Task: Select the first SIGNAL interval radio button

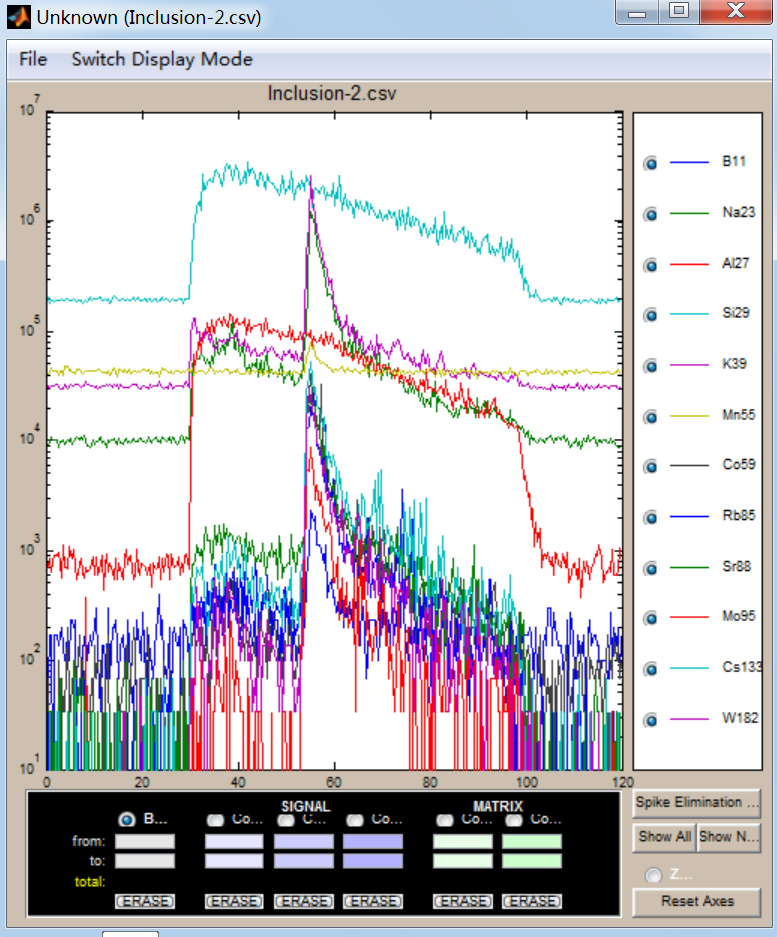Action: click(x=215, y=820)
